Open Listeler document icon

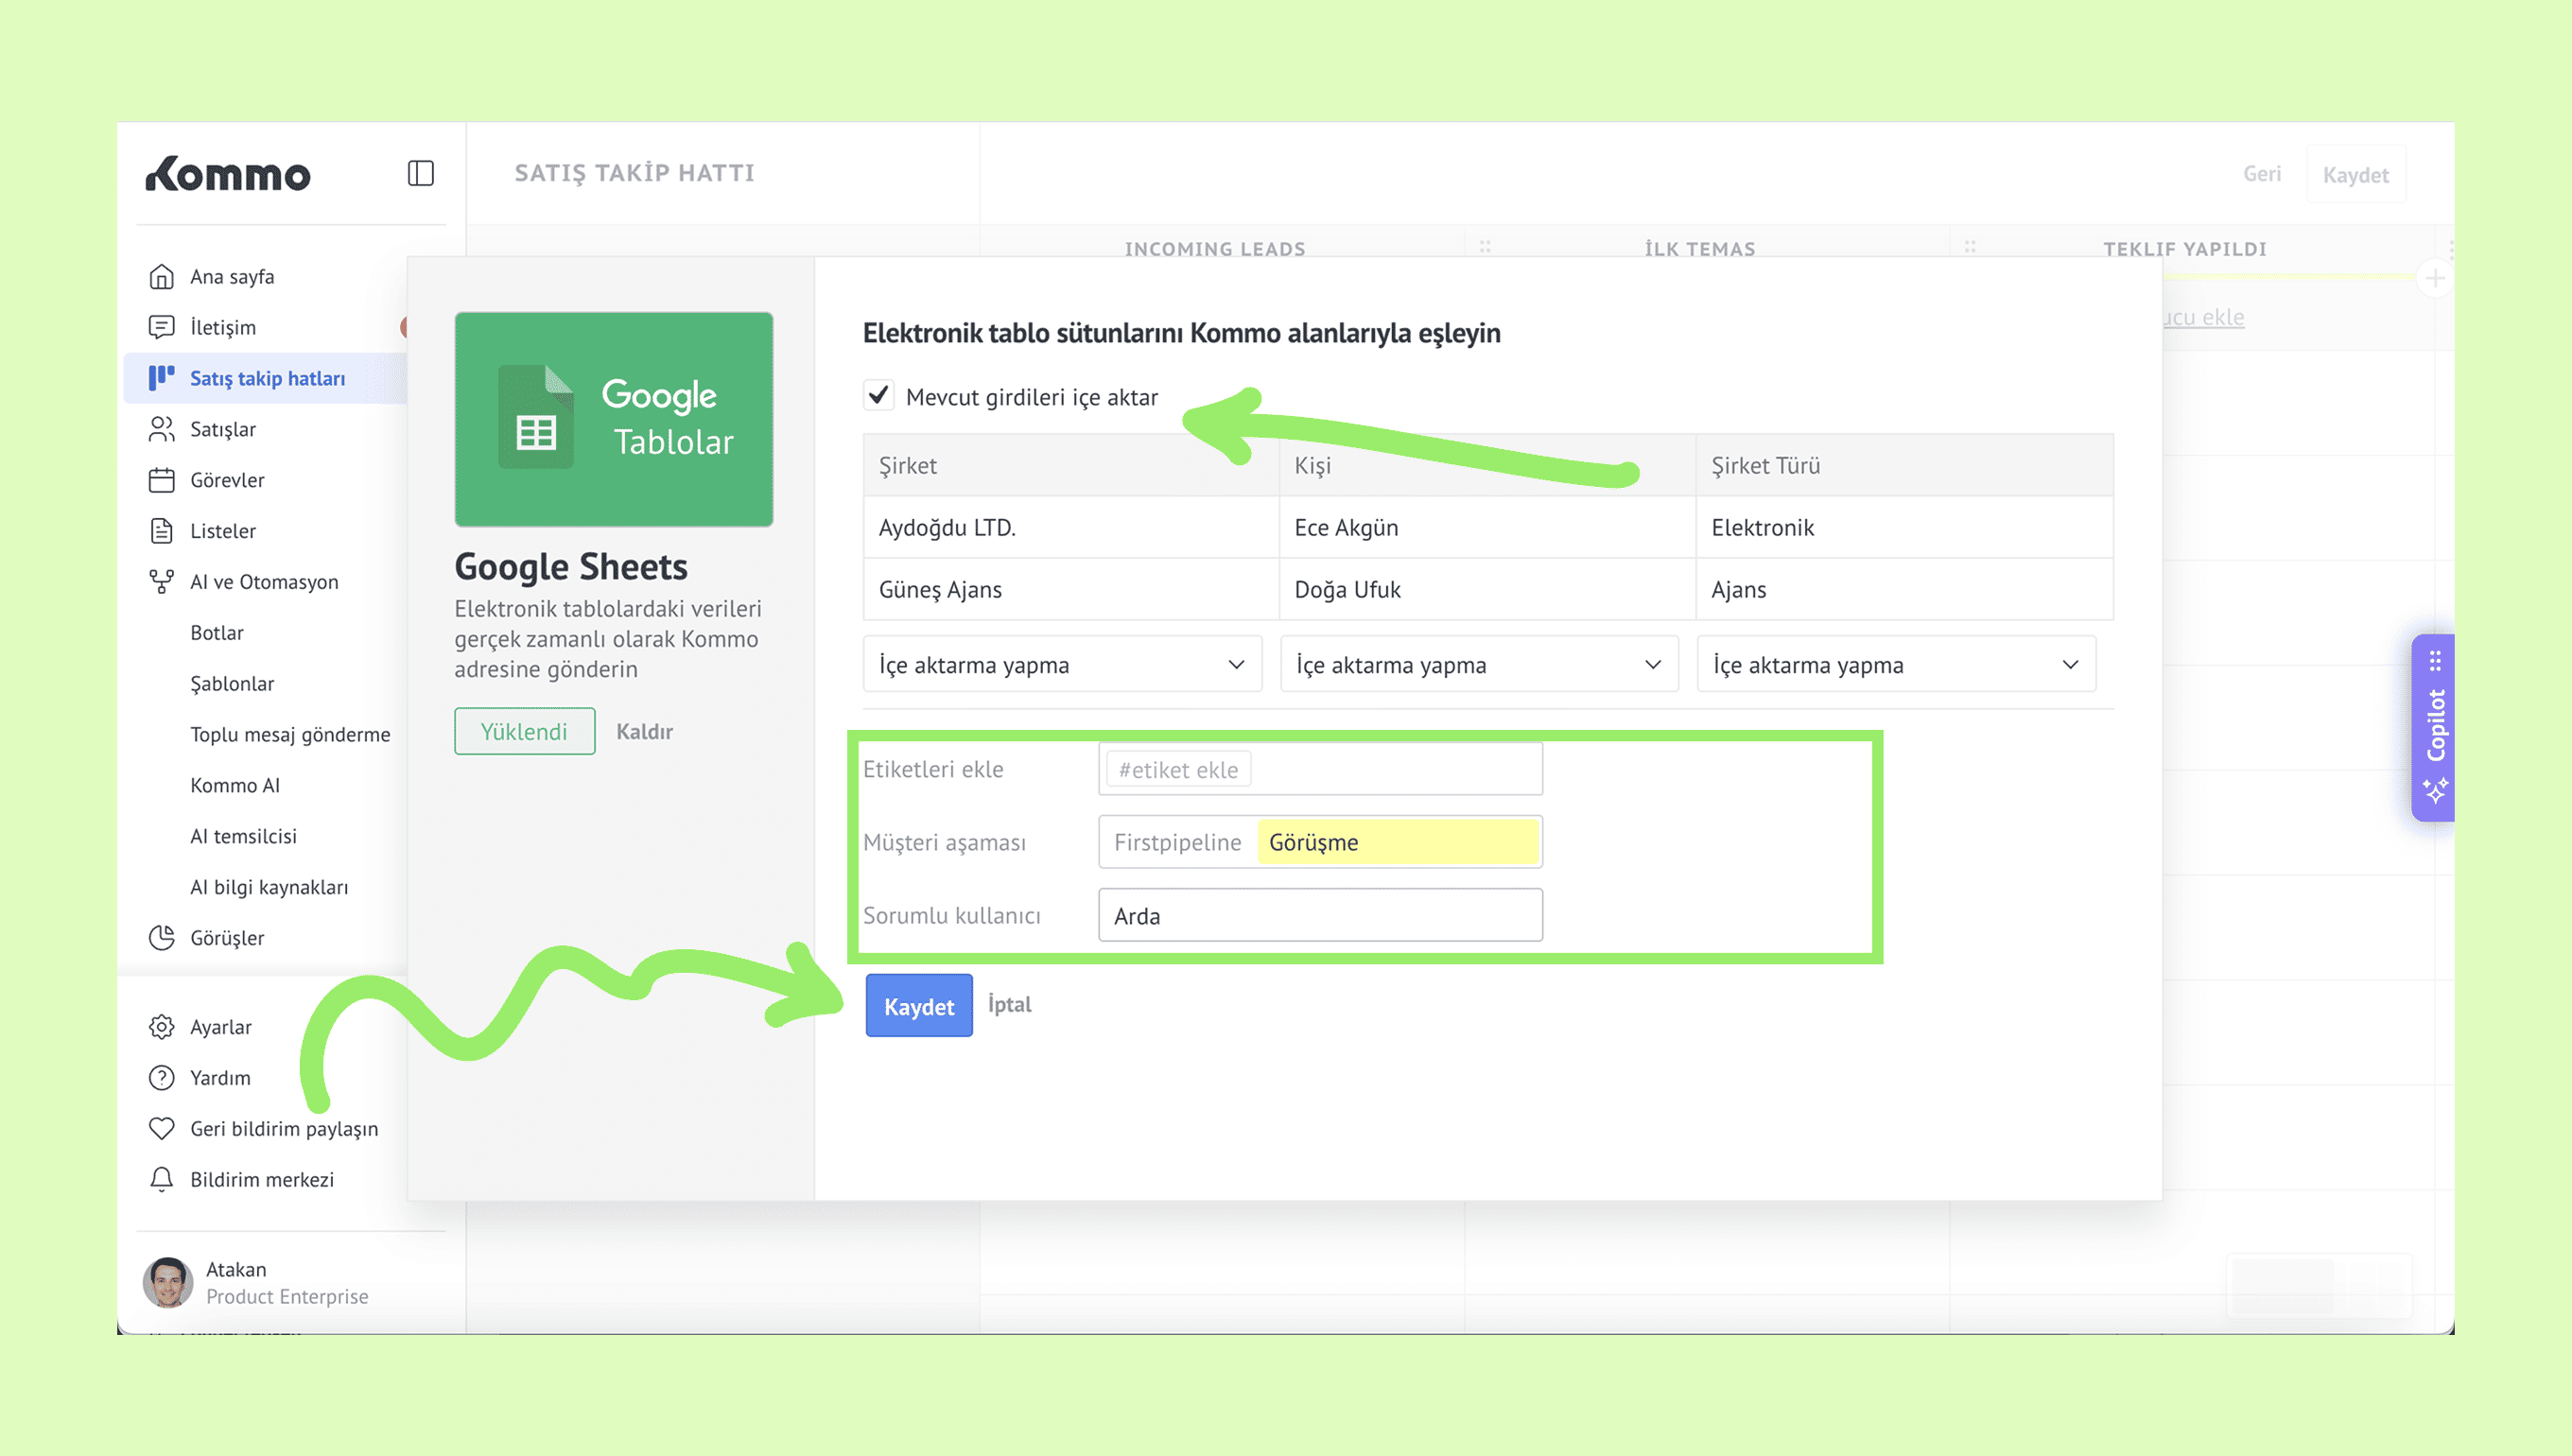(161, 531)
